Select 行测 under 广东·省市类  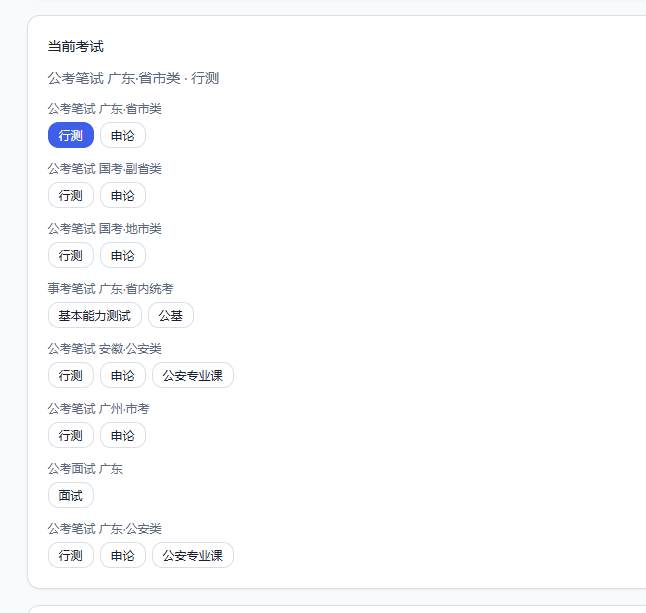[71, 135]
